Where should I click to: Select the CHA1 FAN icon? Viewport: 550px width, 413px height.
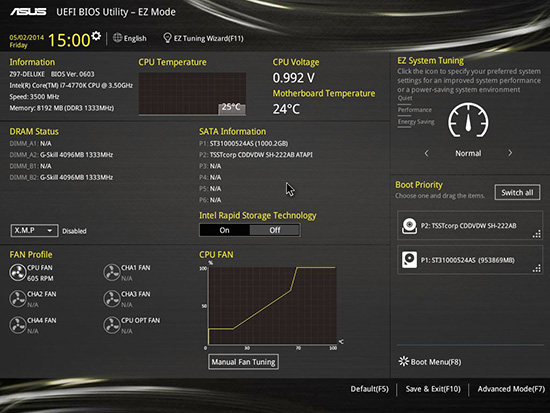pyautogui.click(x=112, y=273)
